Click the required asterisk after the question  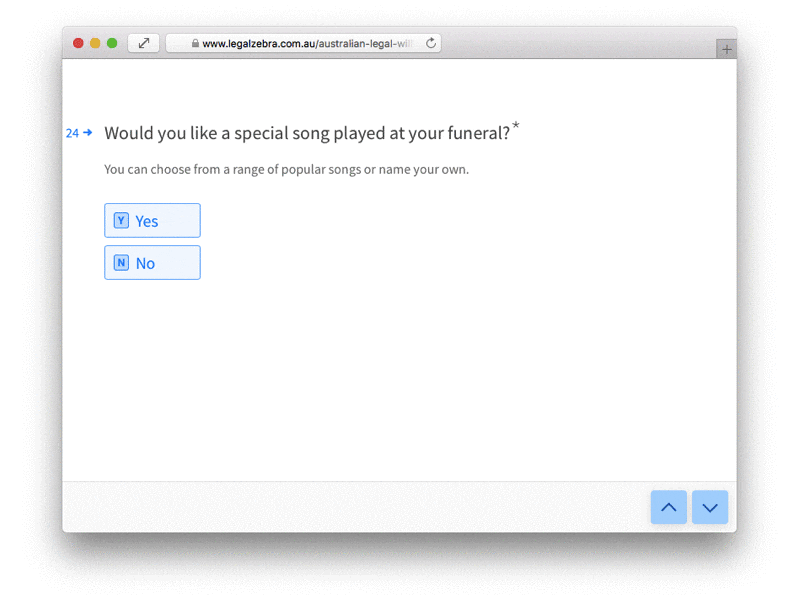click(516, 126)
